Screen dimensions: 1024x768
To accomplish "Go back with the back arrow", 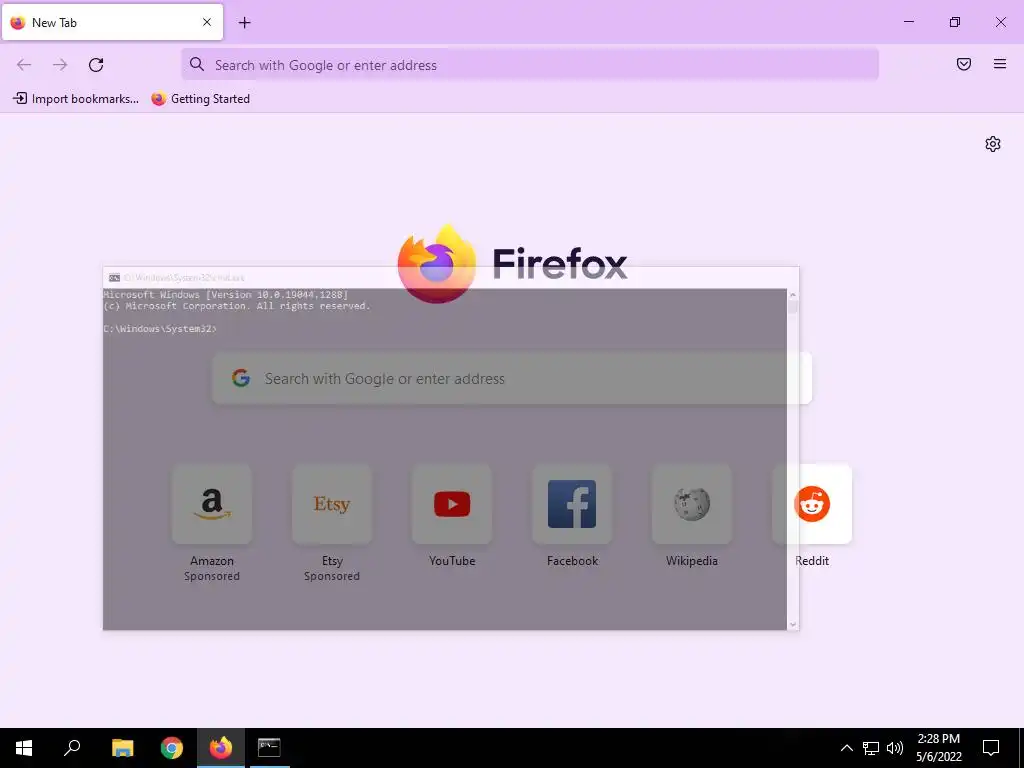I will pos(24,65).
